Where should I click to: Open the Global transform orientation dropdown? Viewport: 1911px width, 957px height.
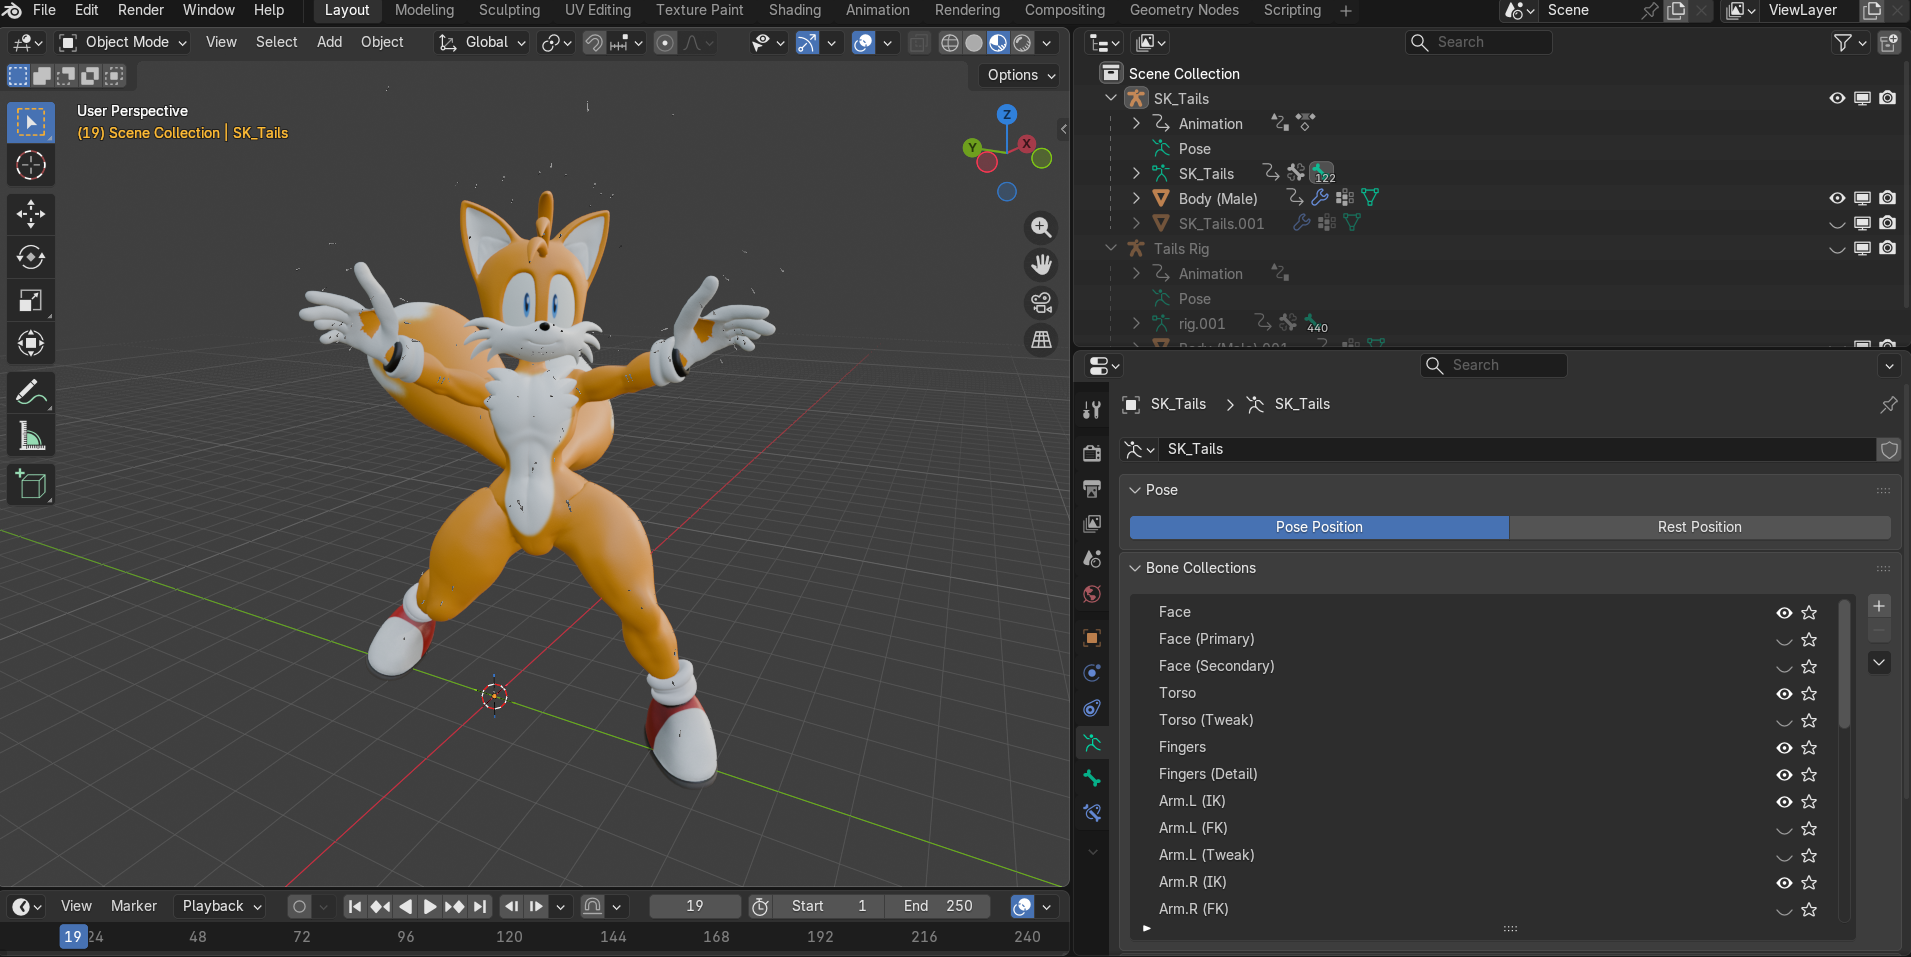point(482,42)
